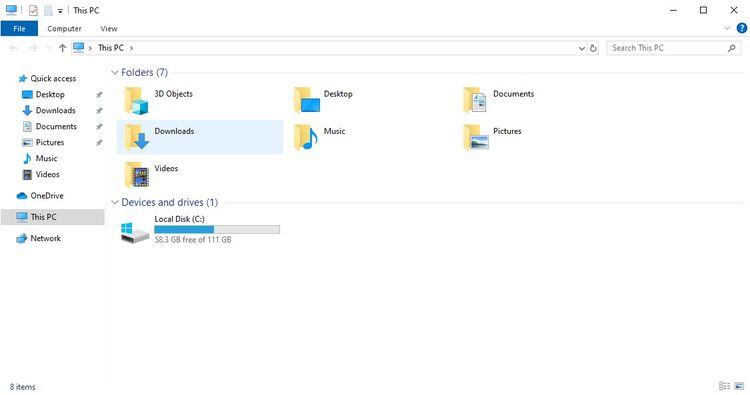
Task: Open Customize Quick Access Toolbar dropdown
Action: [60, 11]
